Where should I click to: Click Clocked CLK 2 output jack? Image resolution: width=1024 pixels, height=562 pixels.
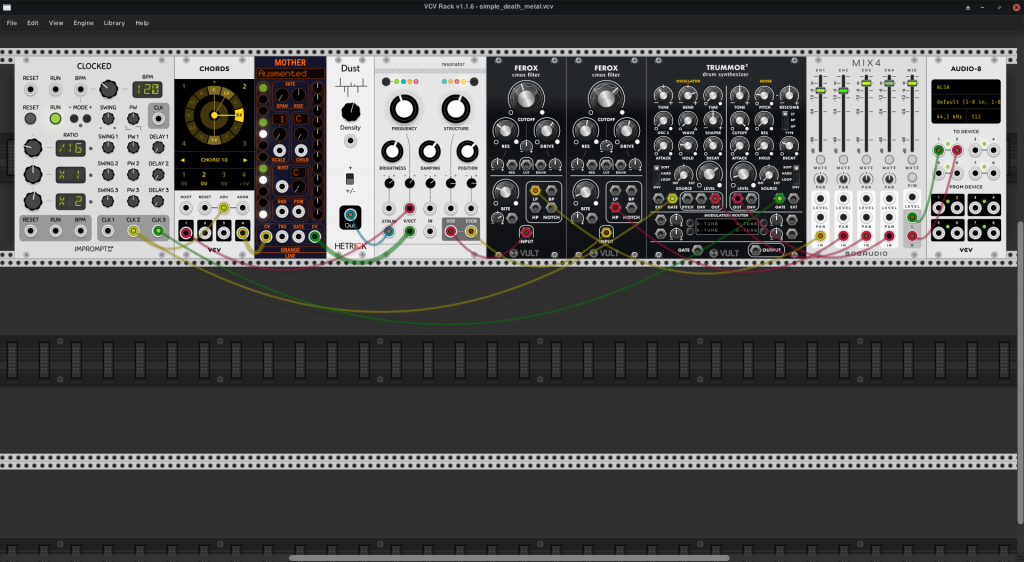pyautogui.click(x=133, y=230)
